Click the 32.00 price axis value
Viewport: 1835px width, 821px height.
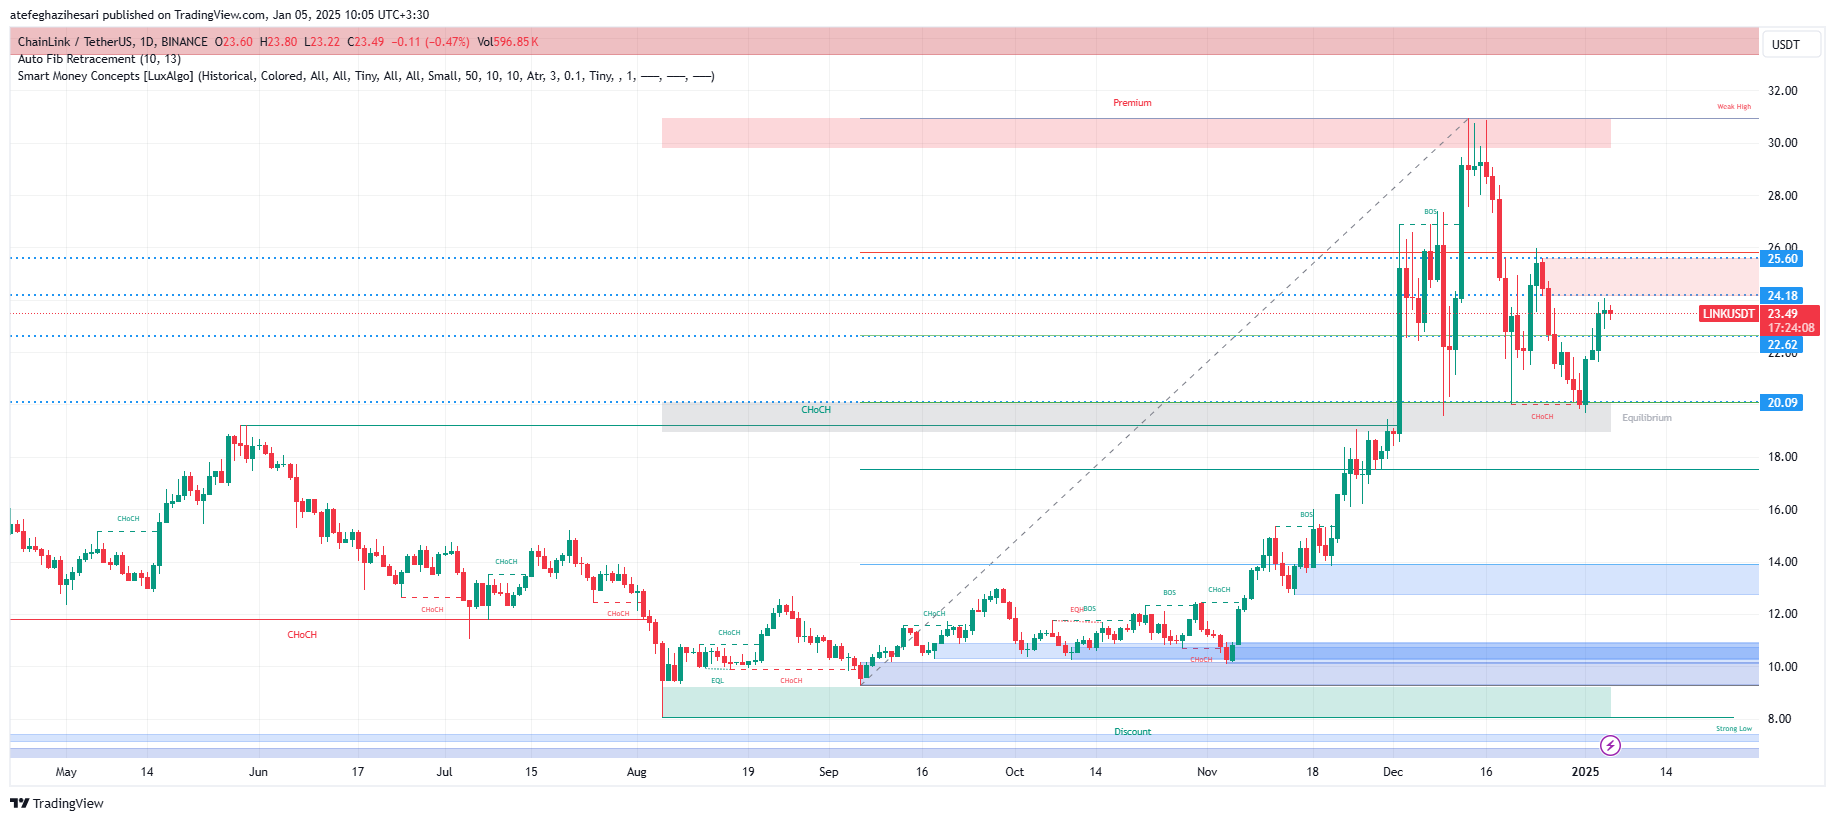click(x=1782, y=91)
